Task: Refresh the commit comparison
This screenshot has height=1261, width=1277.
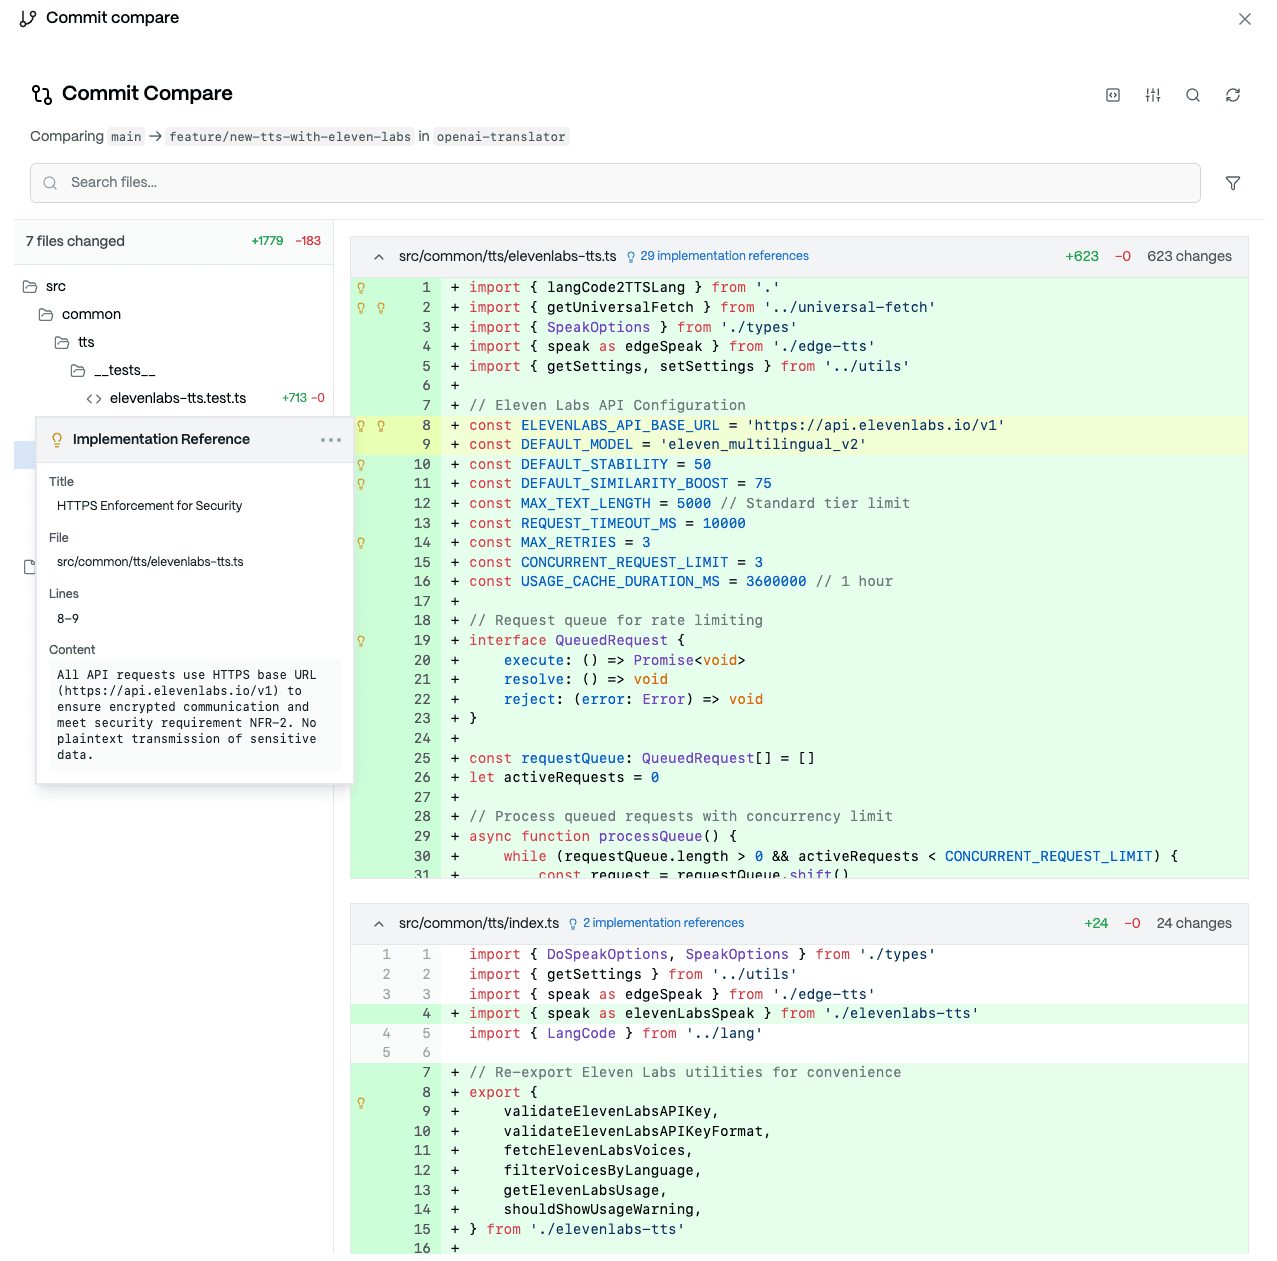Action: click(x=1233, y=95)
